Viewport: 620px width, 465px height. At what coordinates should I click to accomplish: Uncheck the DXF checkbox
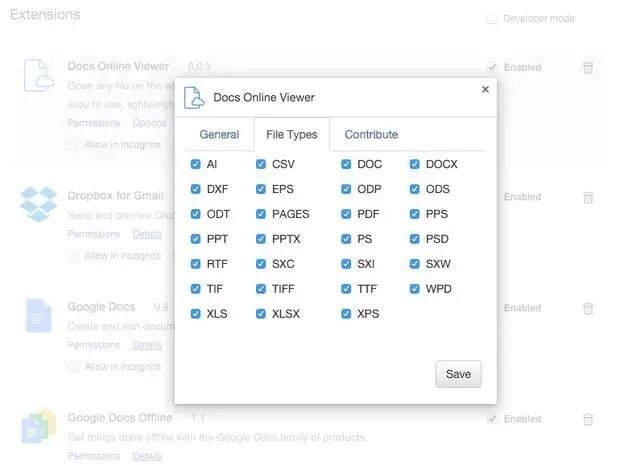coord(196,189)
